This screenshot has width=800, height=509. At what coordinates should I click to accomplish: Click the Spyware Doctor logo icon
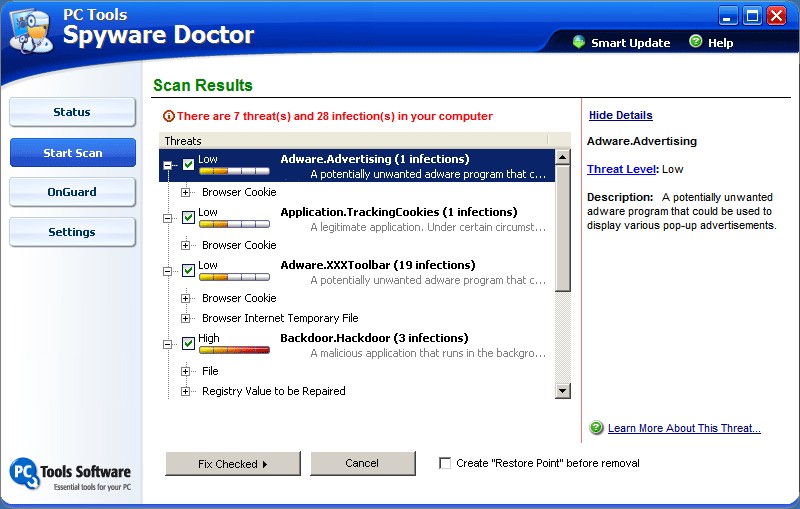32,31
